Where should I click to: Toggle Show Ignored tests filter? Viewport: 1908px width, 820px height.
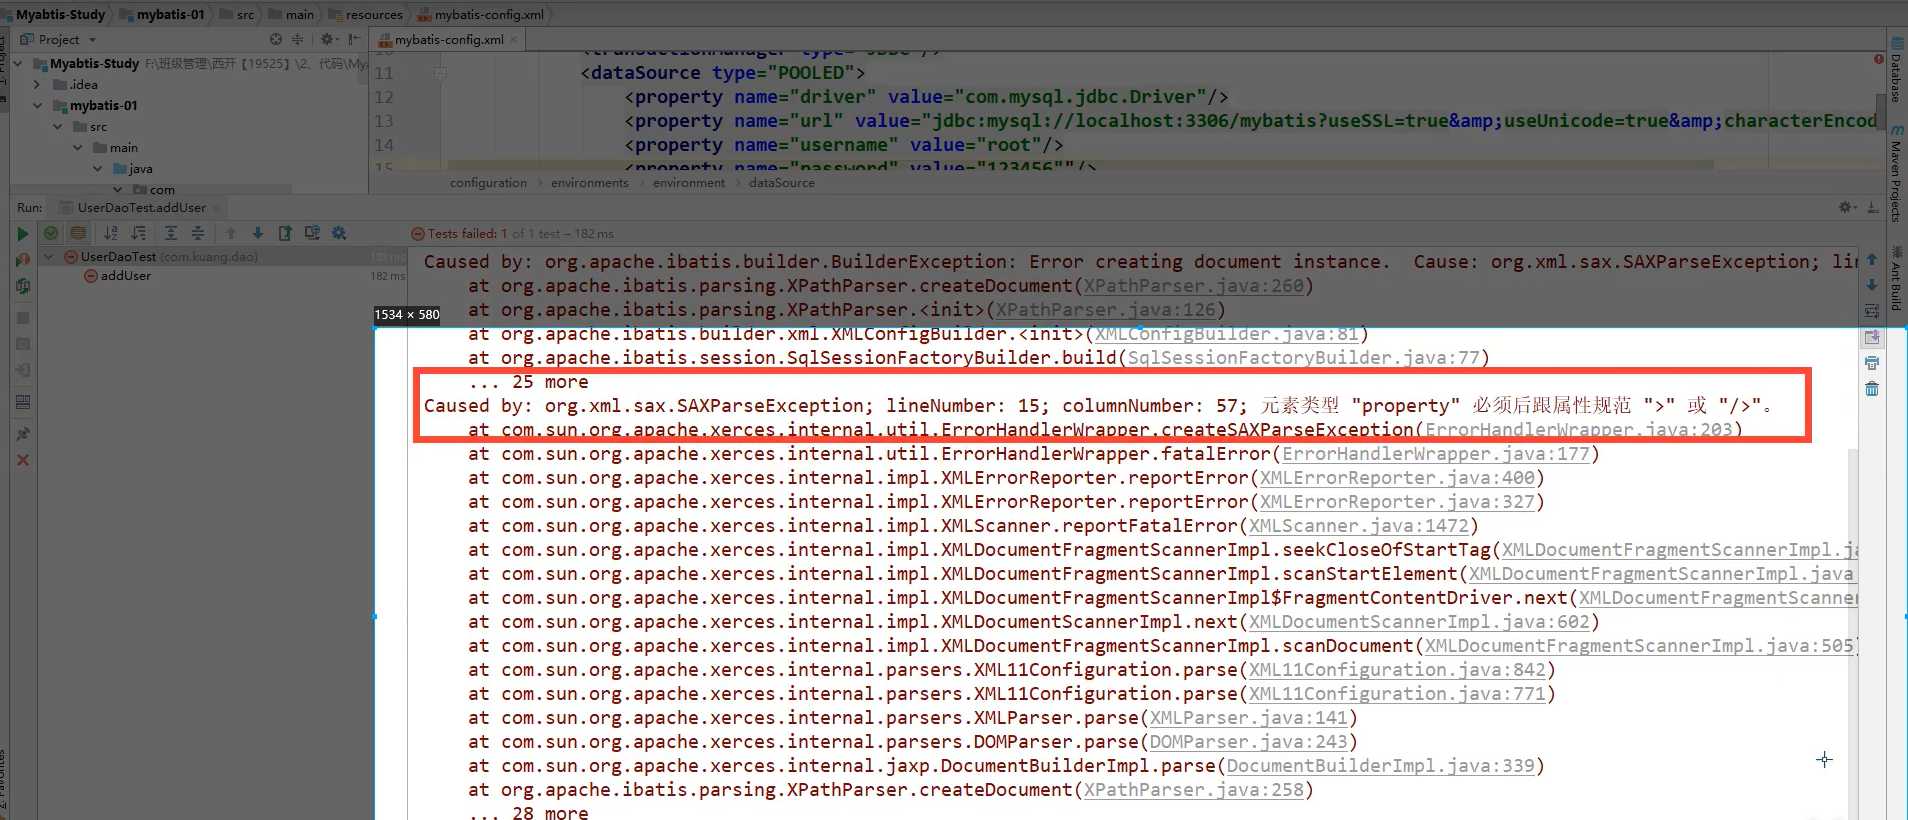[77, 233]
